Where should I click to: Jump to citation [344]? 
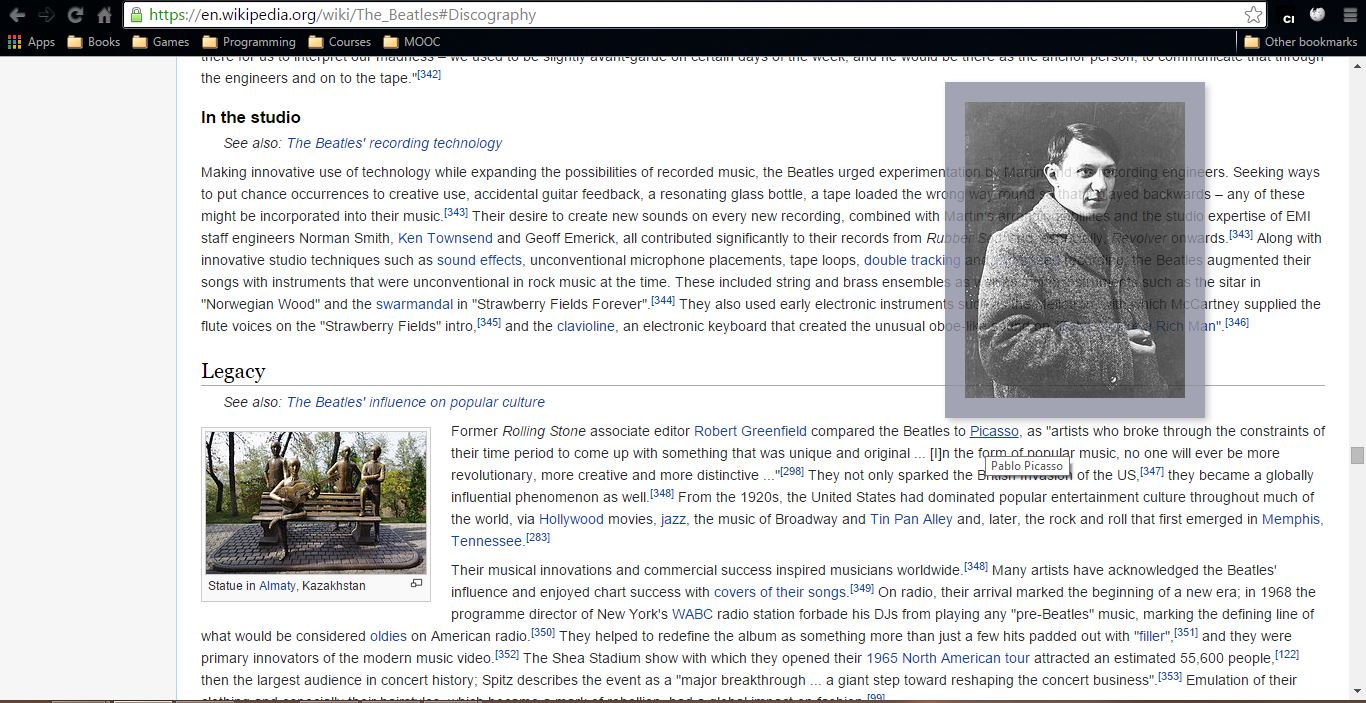click(663, 300)
